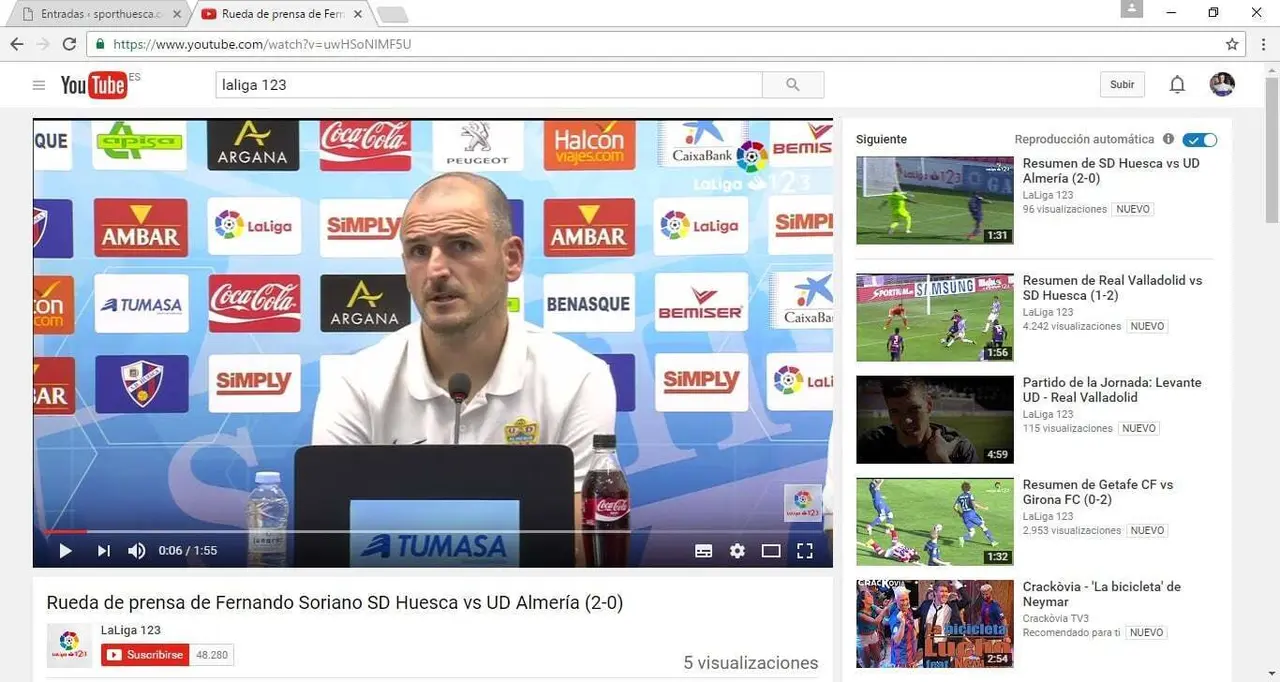
Task: Play the video
Action: point(65,550)
